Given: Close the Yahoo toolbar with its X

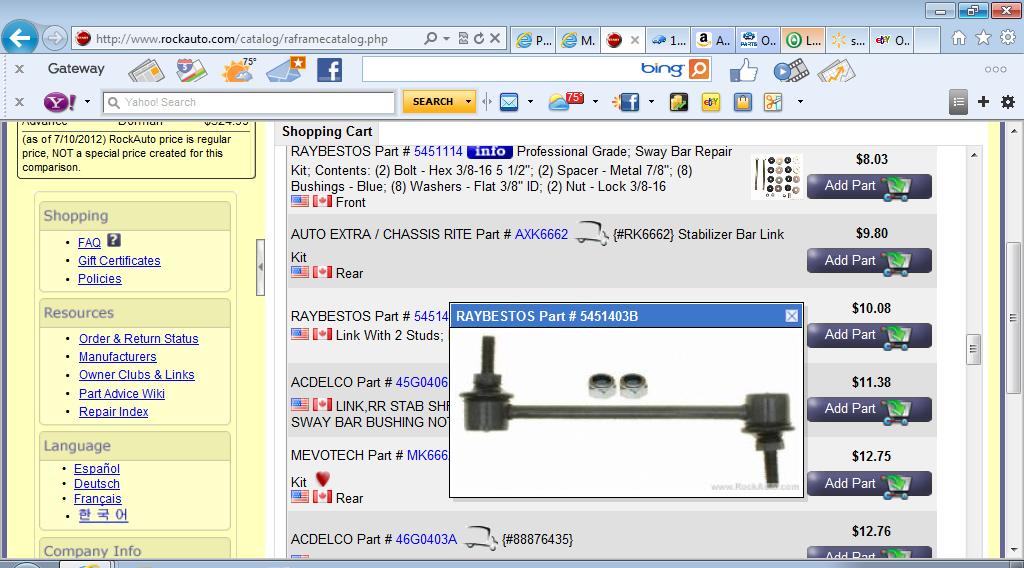Looking at the screenshot, I should coord(20,102).
